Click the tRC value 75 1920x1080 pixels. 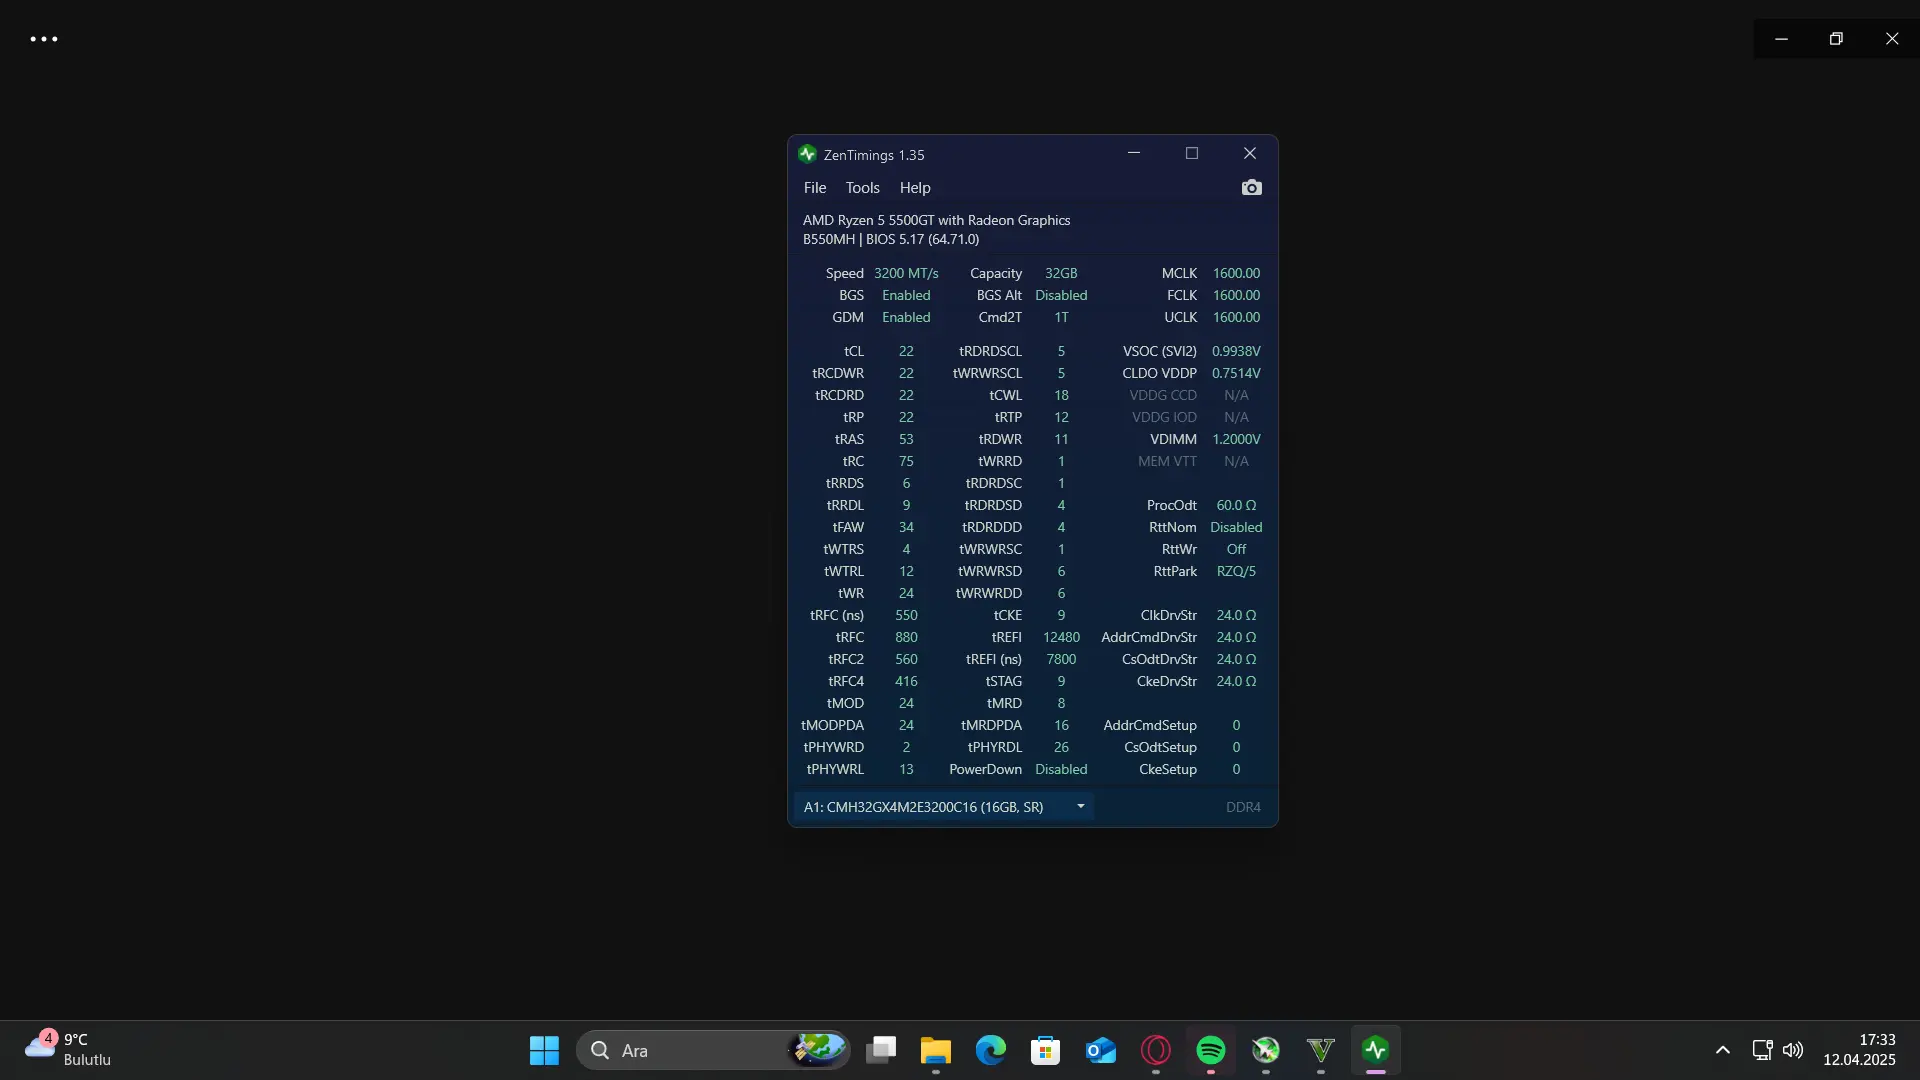(906, 461)
